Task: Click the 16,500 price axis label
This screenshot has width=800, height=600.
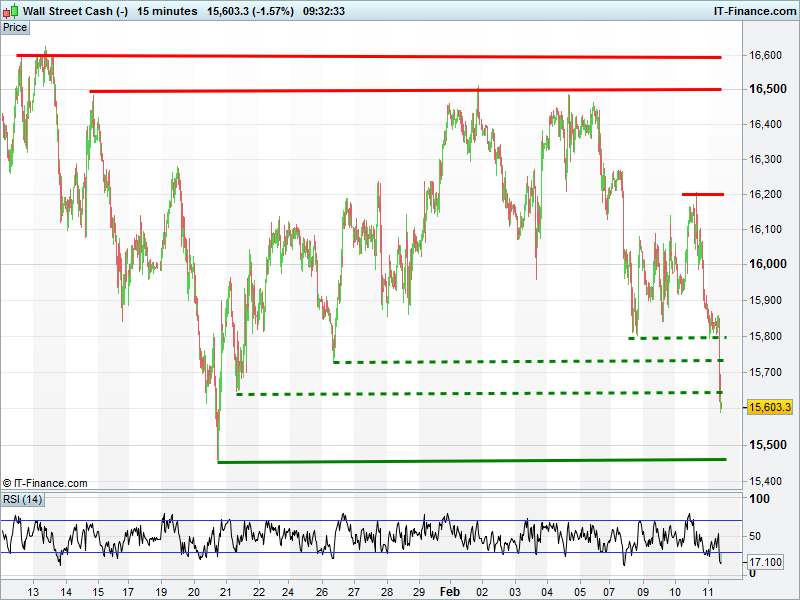Action: pyautogui.click(x=767, y=89)
